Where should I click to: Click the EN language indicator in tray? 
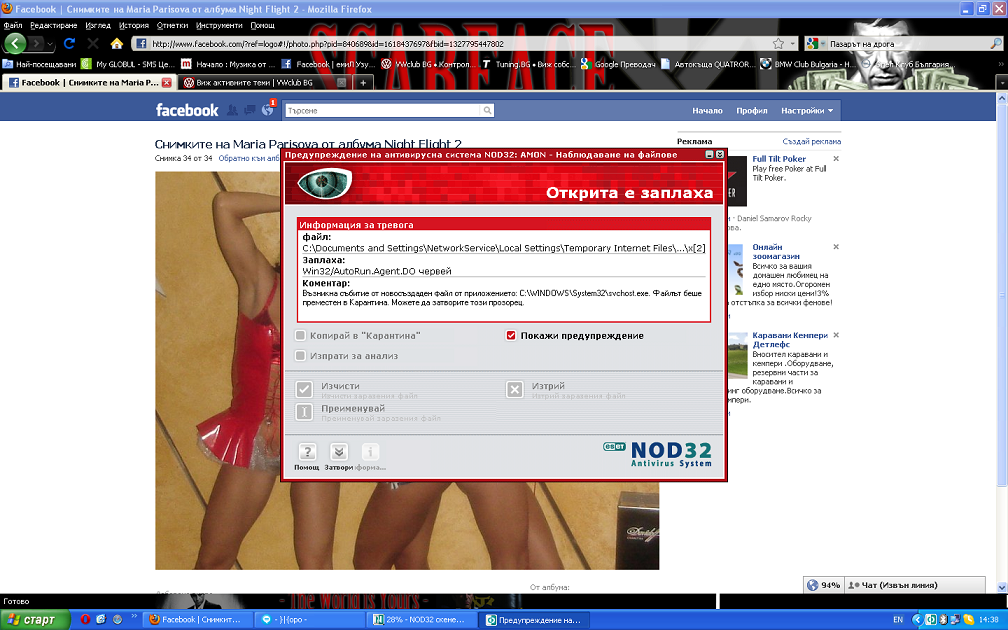pos(898,620)
